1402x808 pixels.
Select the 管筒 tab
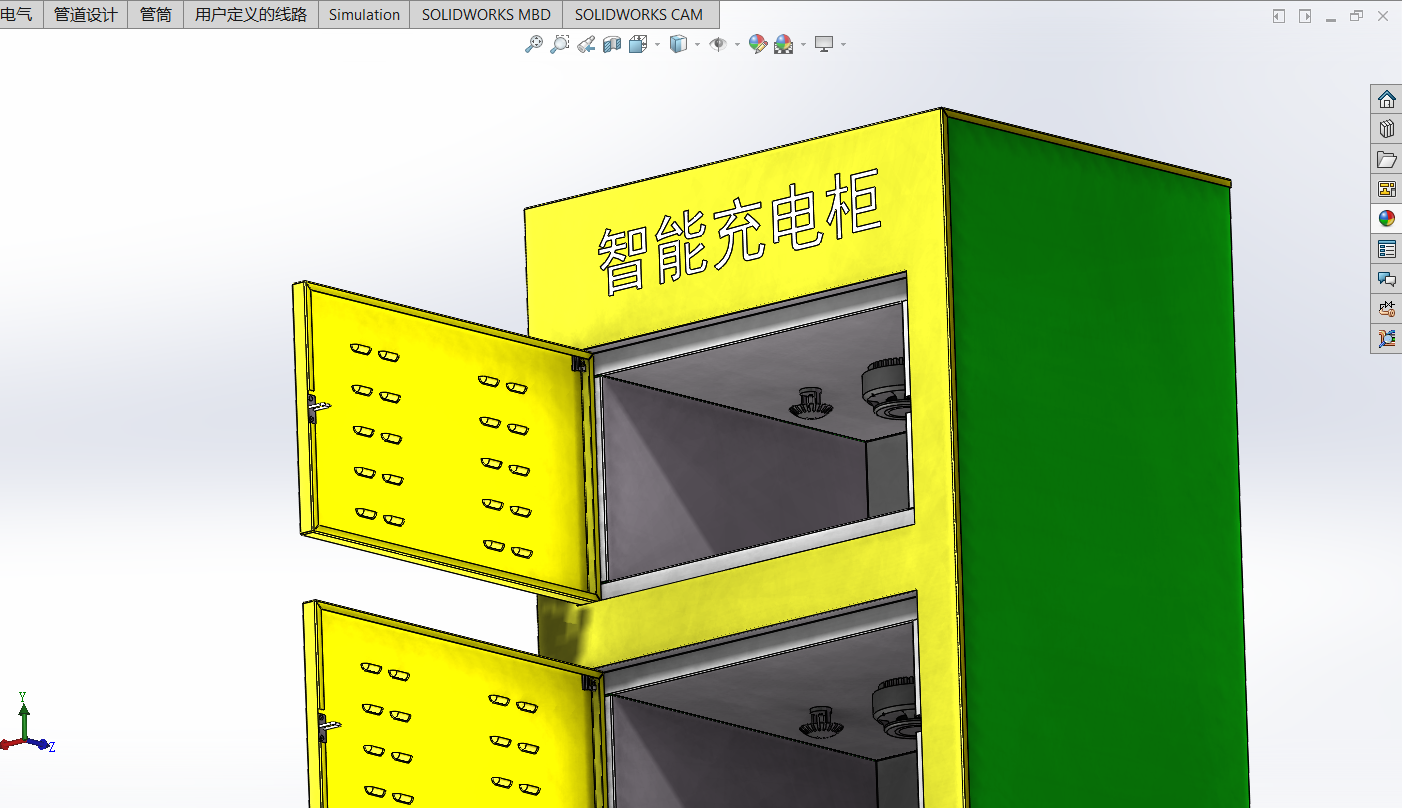click(x=156, y=15)
